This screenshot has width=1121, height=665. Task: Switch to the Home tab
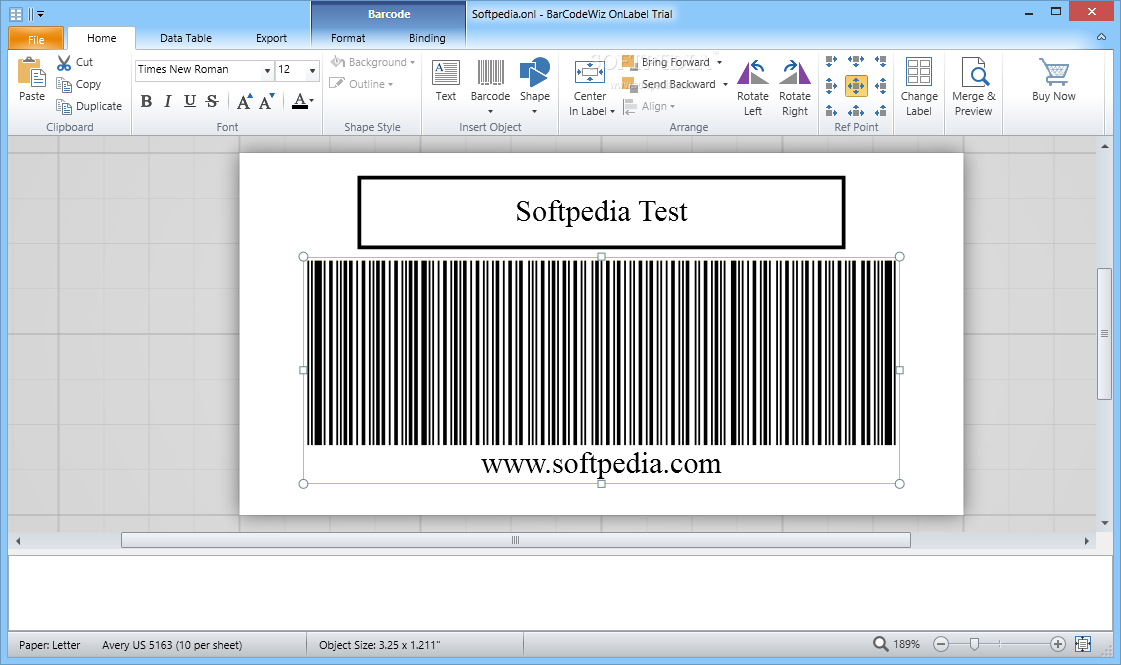pos(102,38)
